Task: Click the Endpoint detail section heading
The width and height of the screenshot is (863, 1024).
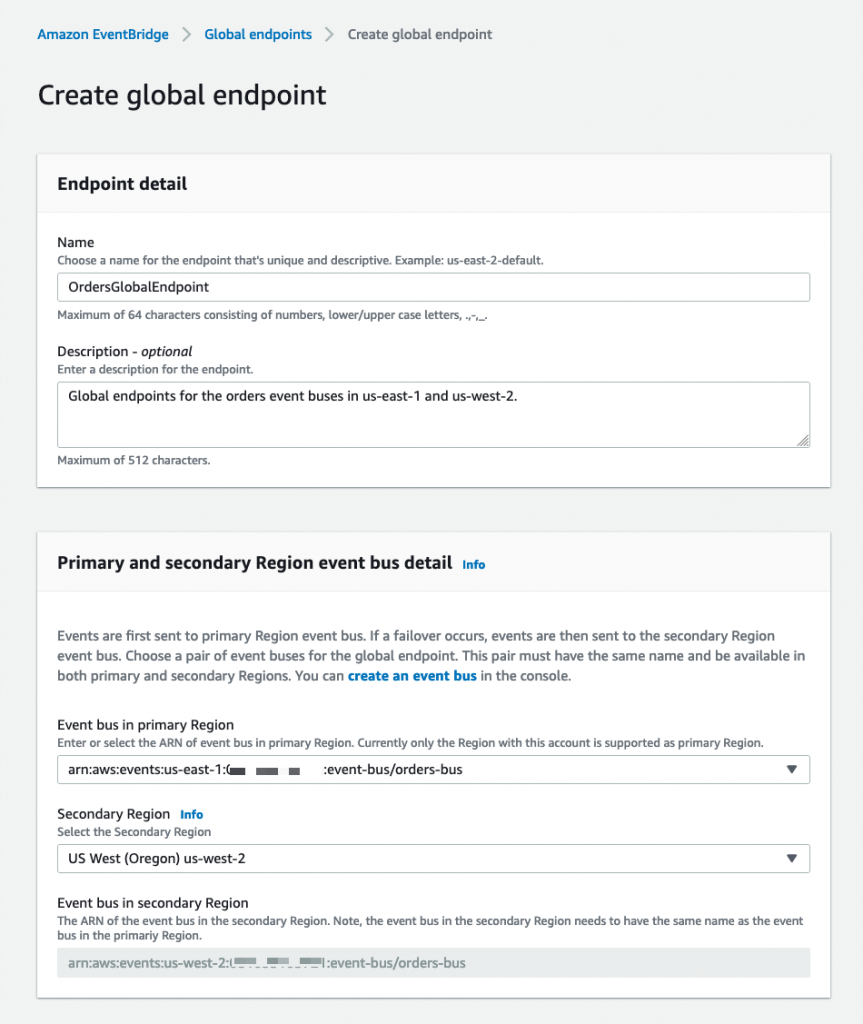Action: (122, 184)
